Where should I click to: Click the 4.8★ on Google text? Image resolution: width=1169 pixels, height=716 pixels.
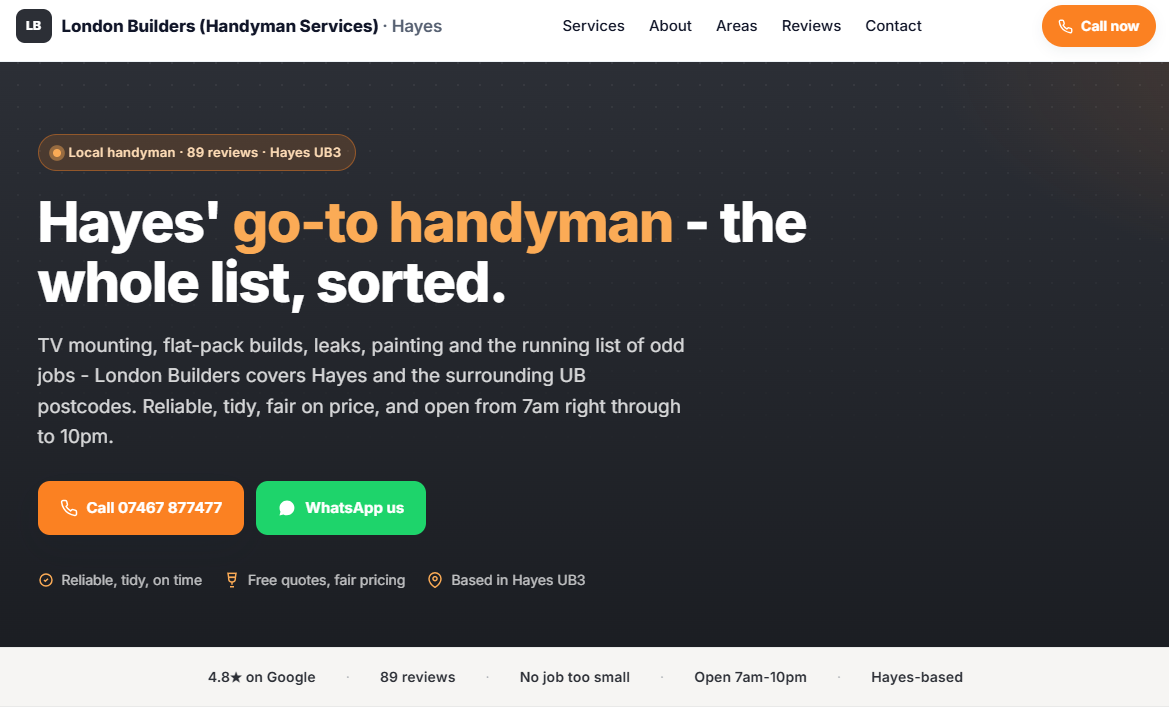tap(262, 677)
